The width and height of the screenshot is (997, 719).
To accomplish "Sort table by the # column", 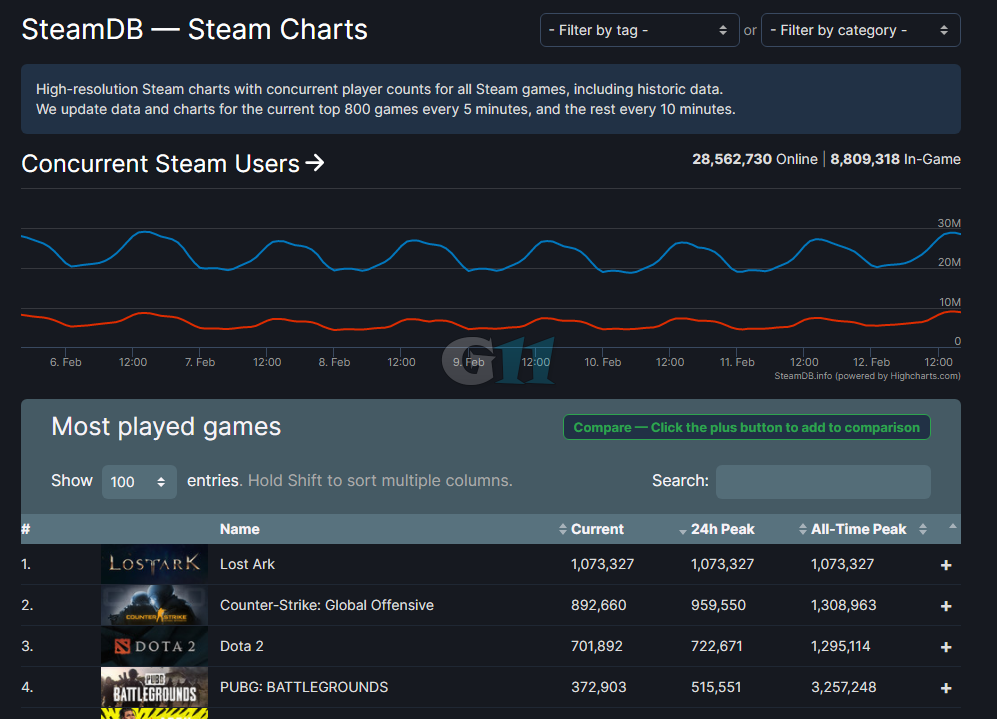I will pyautogui.click(x=26, y=529).
